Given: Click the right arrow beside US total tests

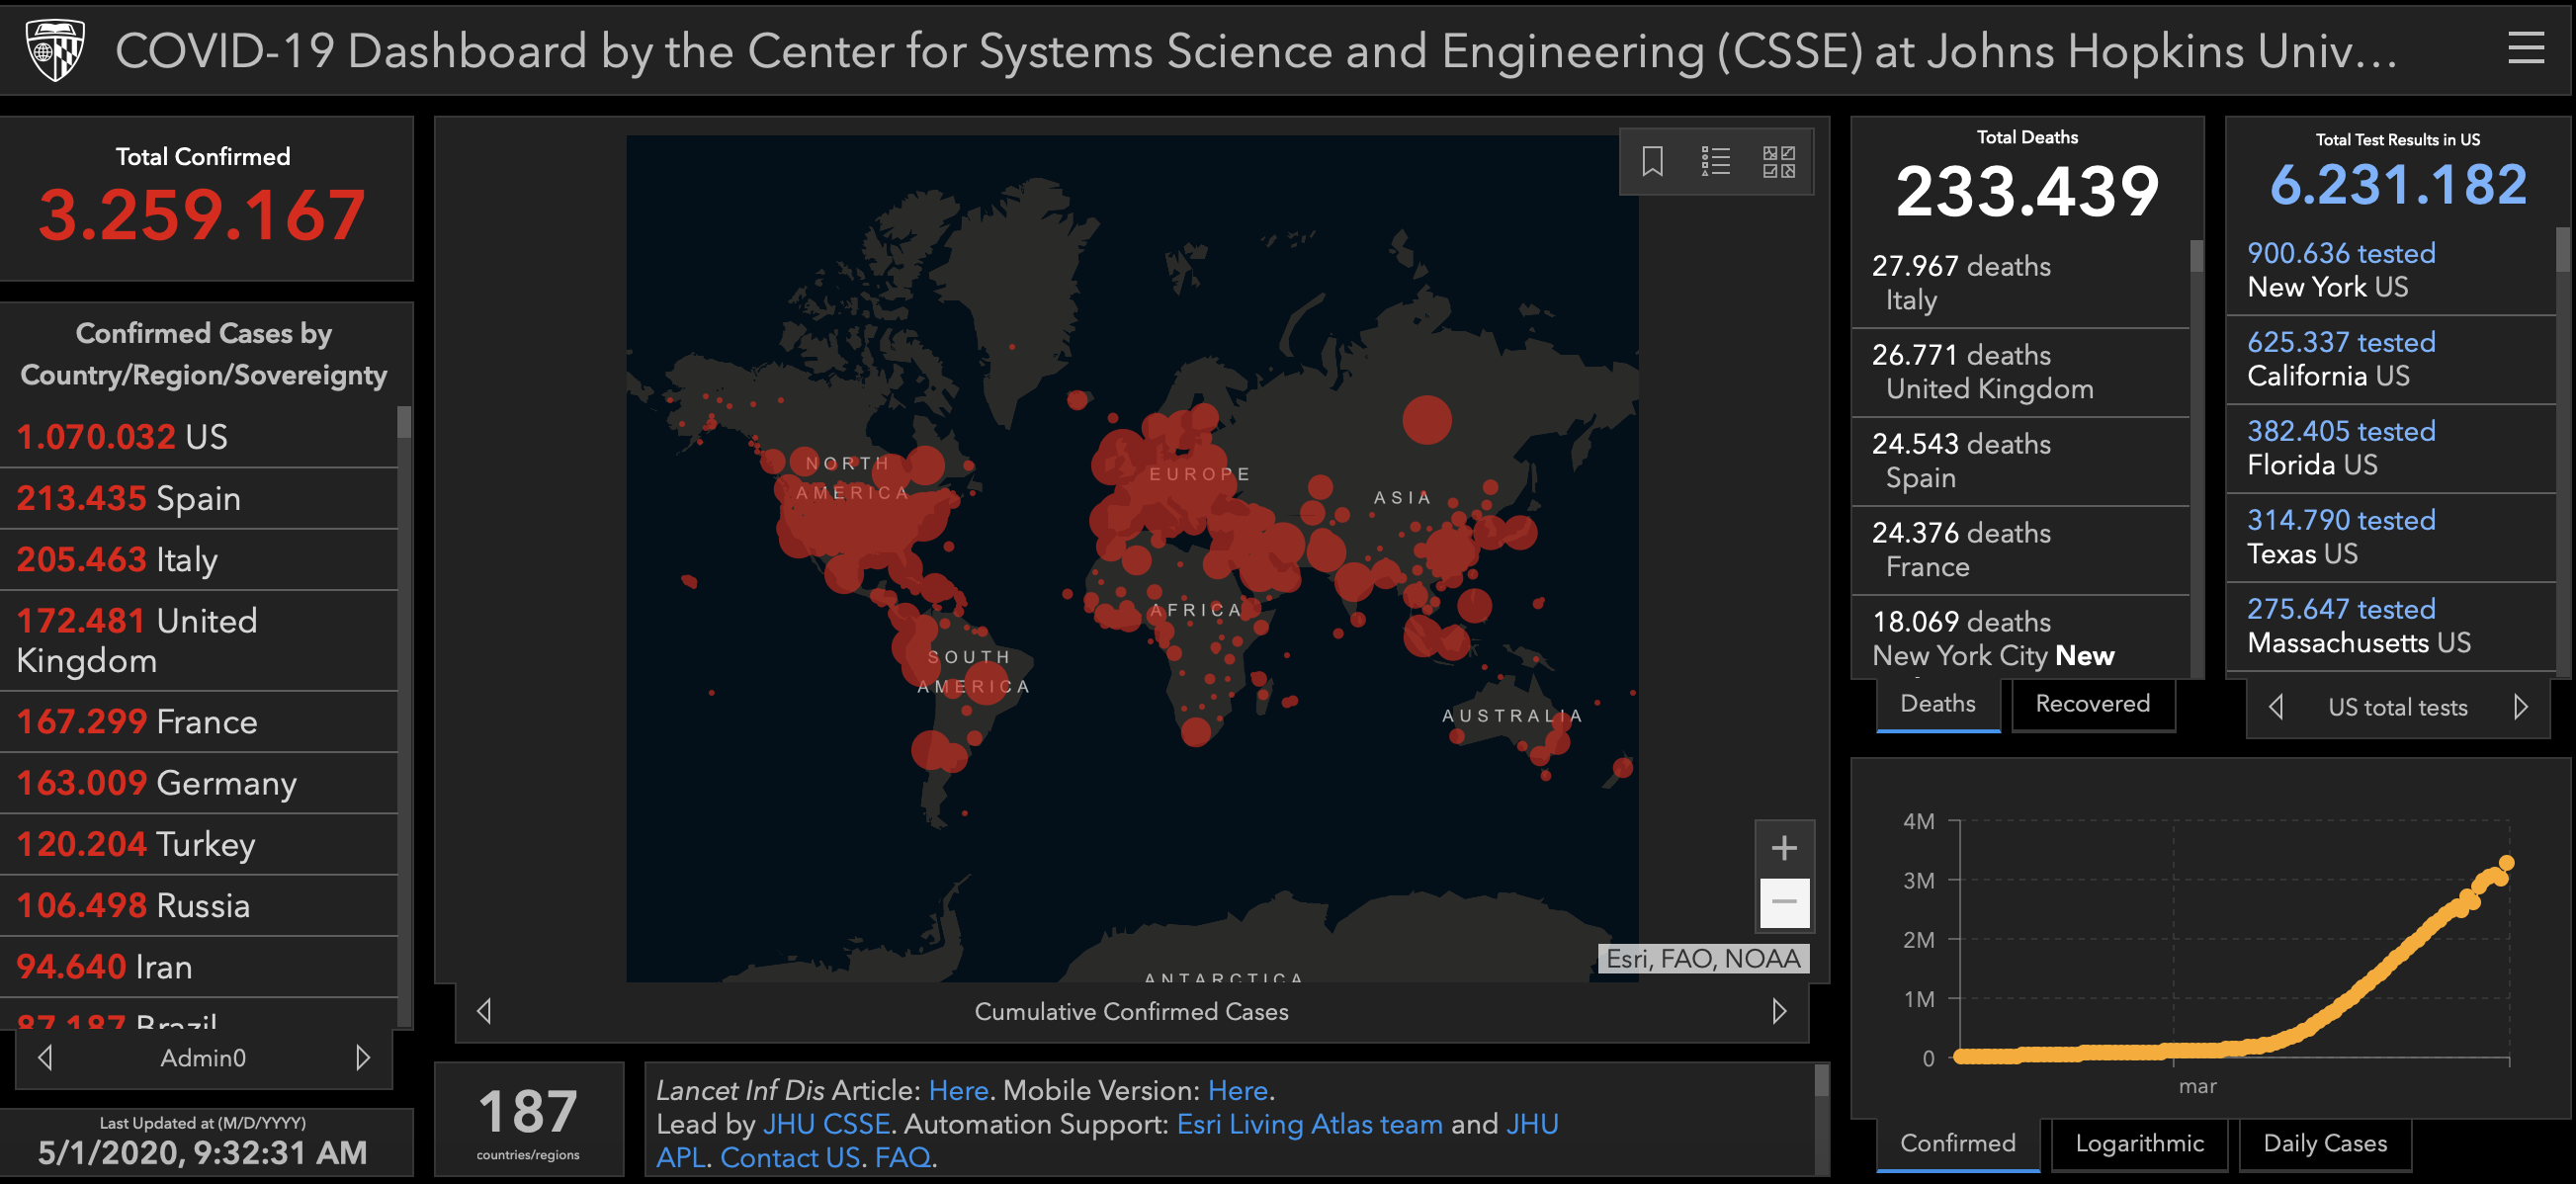Looking at the screenshot, I should (2520, 707).
